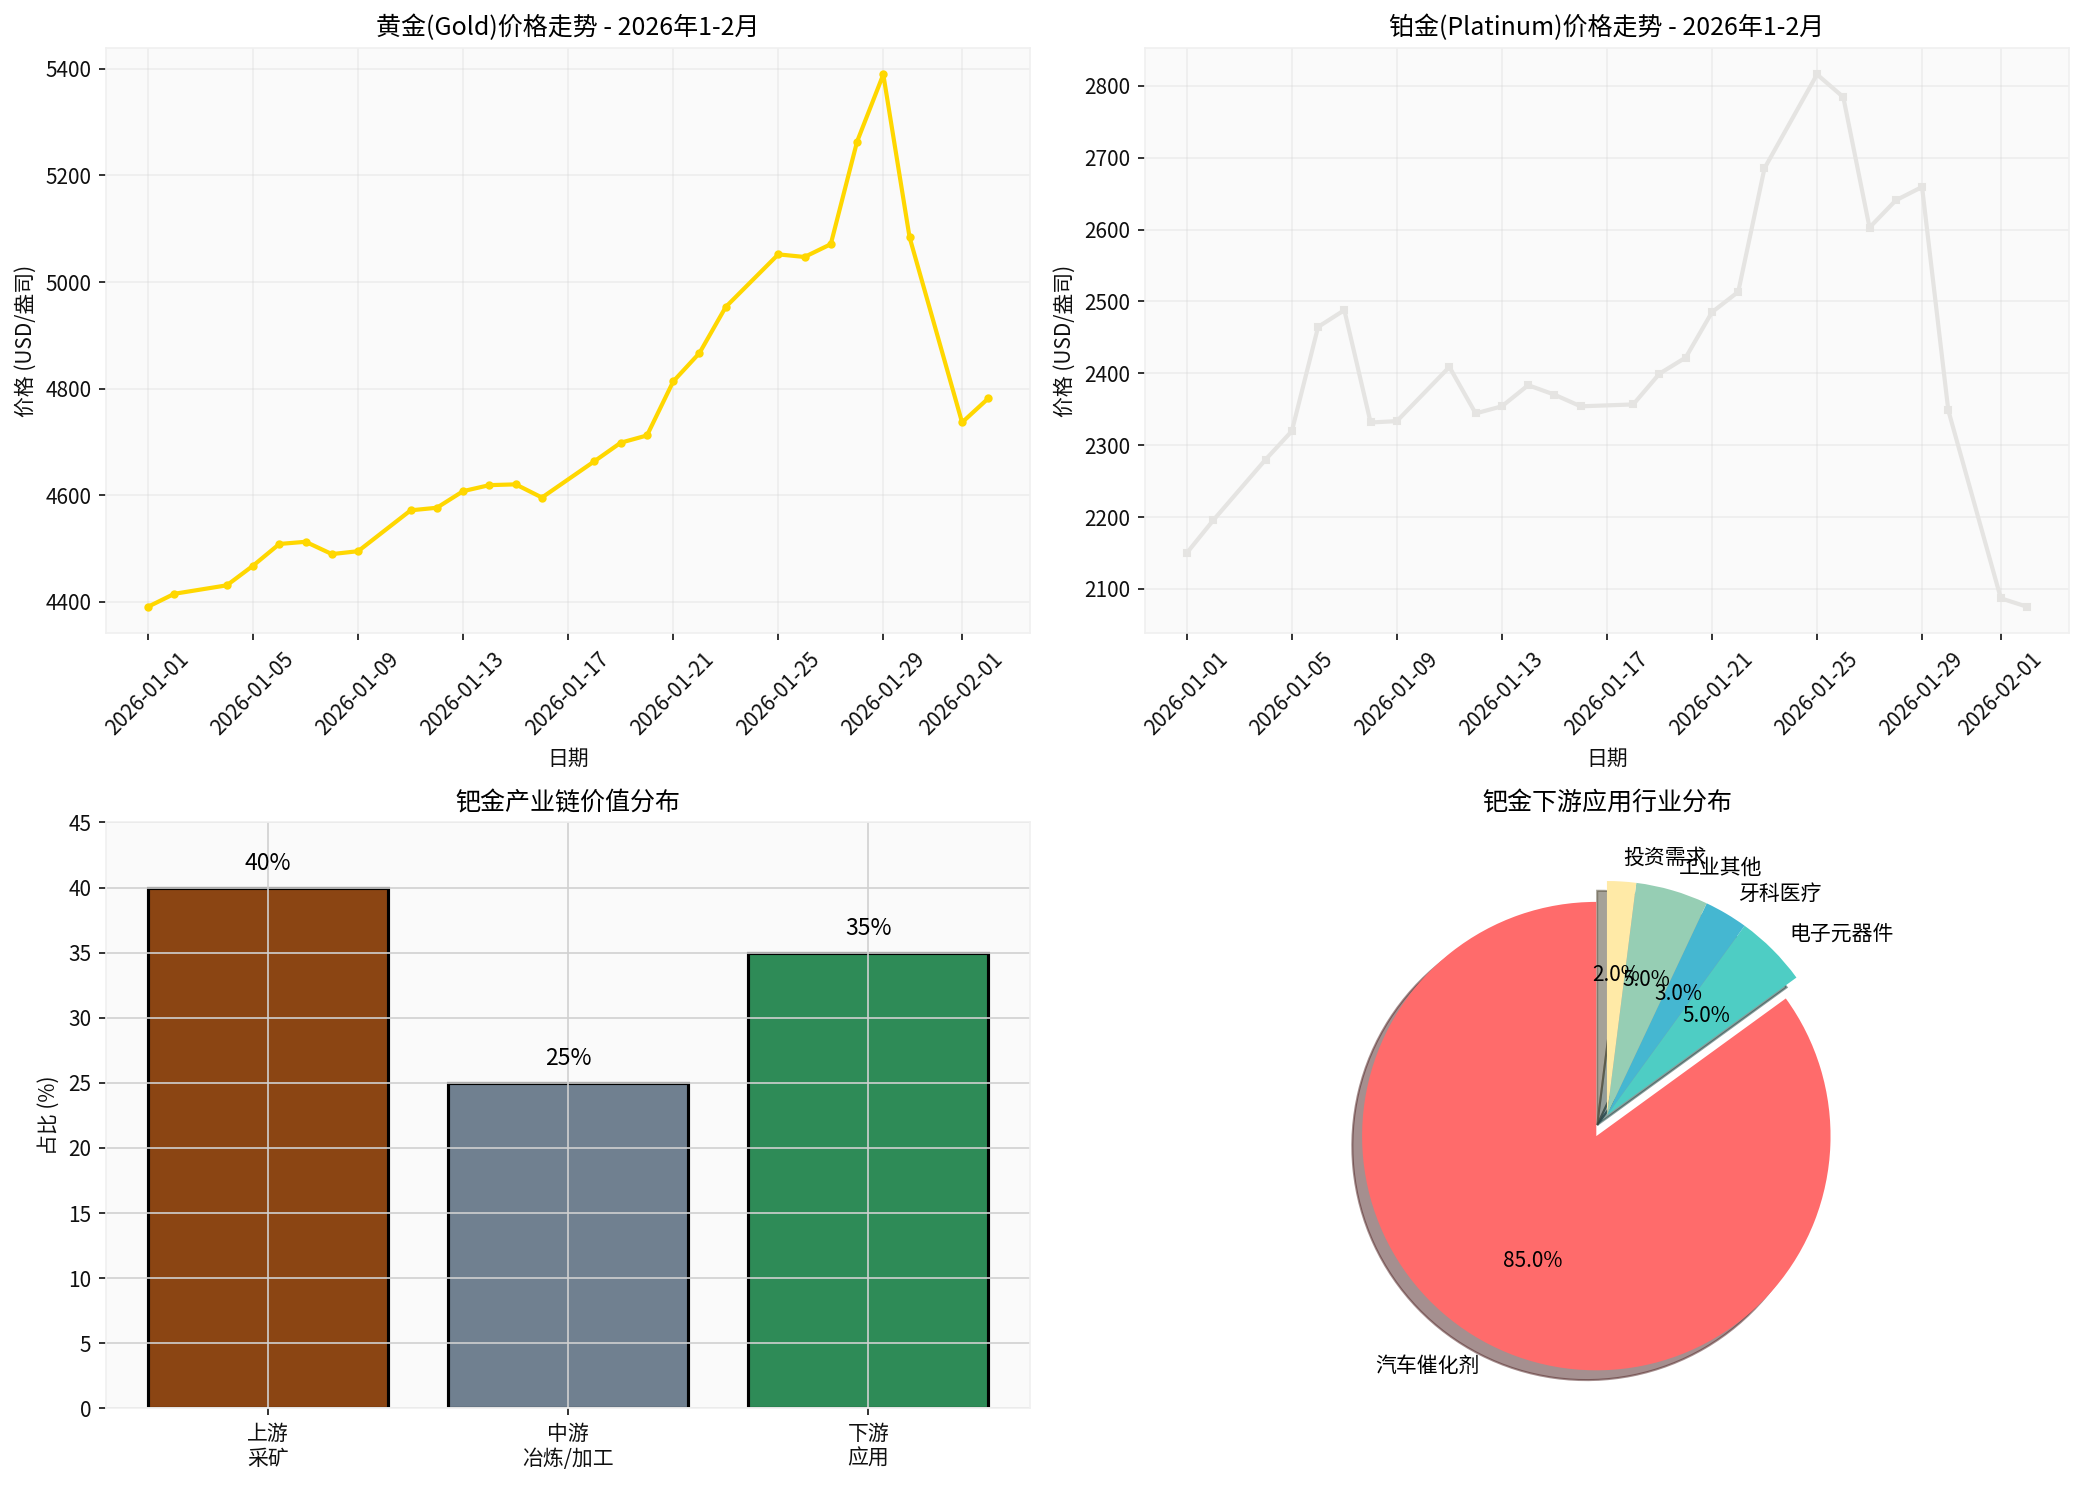The image size is (2084, 1485).
Task: Click the gold chart title text
Action: tap(567, 26)
